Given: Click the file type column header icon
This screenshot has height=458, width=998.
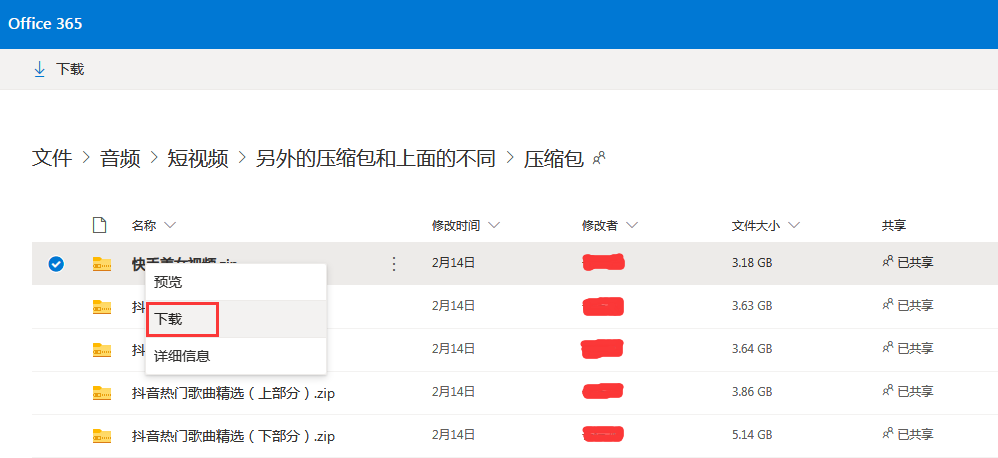Looking at the screenshot, I should tap(99, 225).
